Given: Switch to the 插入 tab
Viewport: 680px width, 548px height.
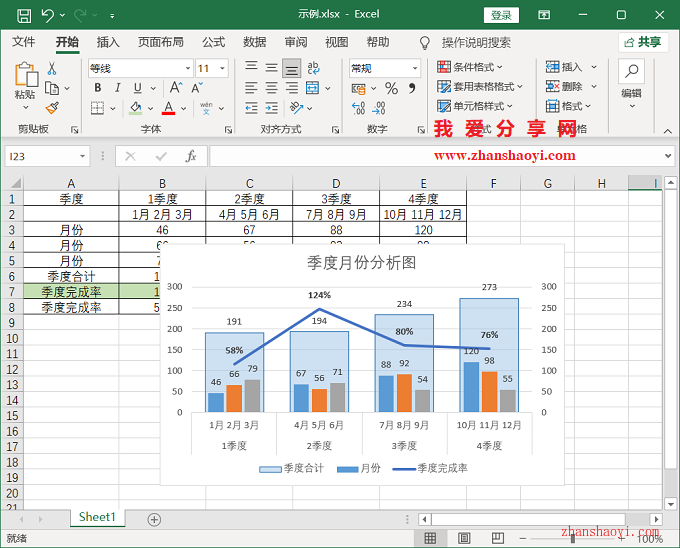Looking at the screenshot, I should [108, 42].
